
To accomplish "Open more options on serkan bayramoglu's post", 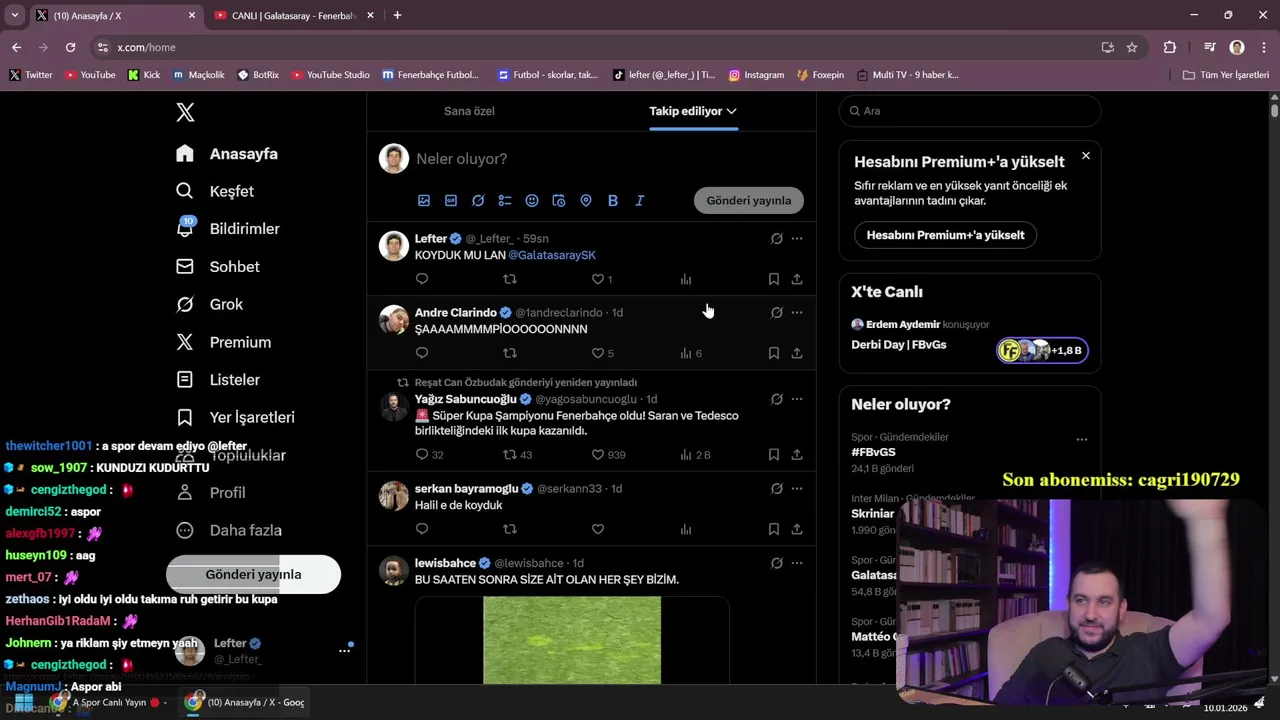I will pyautogui.click(x=797, y=489).
